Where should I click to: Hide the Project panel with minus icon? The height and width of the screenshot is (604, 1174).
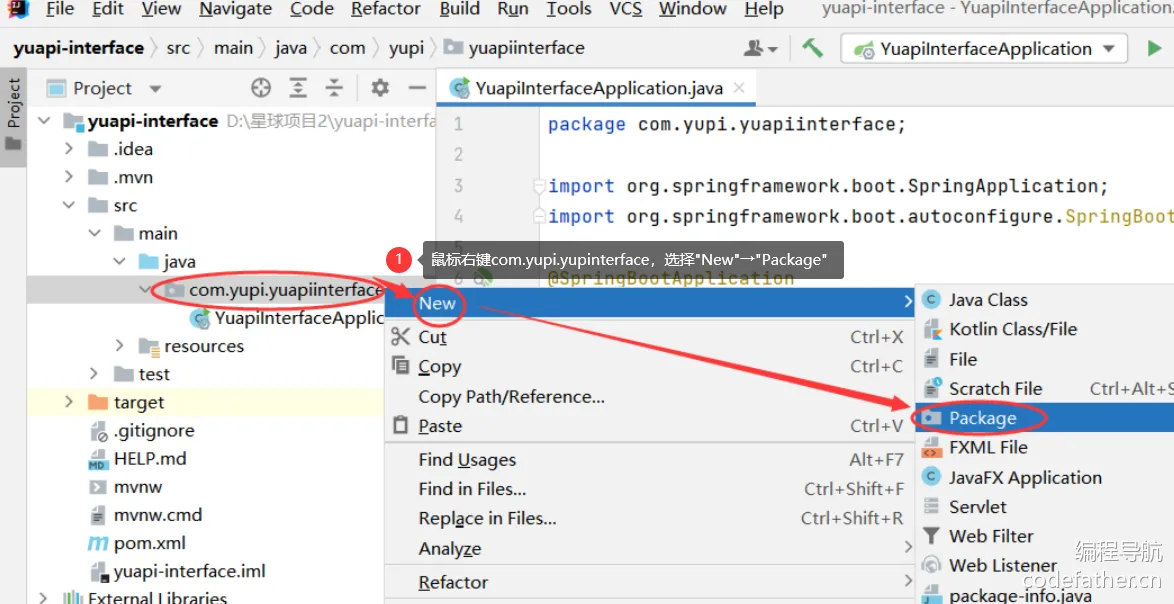(417, 88)
